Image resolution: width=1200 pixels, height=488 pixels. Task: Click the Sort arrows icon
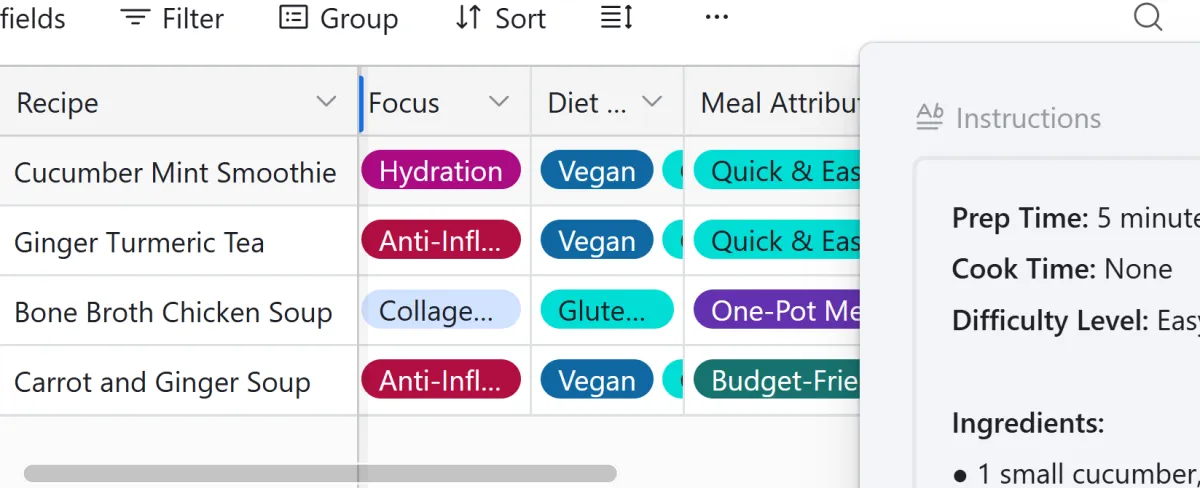[x=468, y=18]
